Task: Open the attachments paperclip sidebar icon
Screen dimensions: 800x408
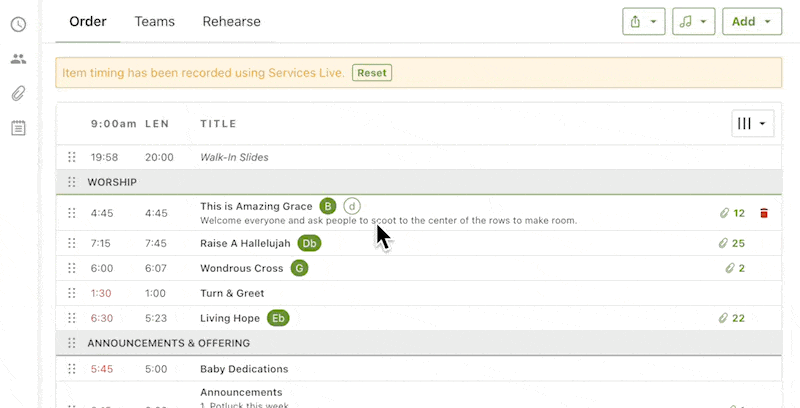Action: click(x=18, y=93)
